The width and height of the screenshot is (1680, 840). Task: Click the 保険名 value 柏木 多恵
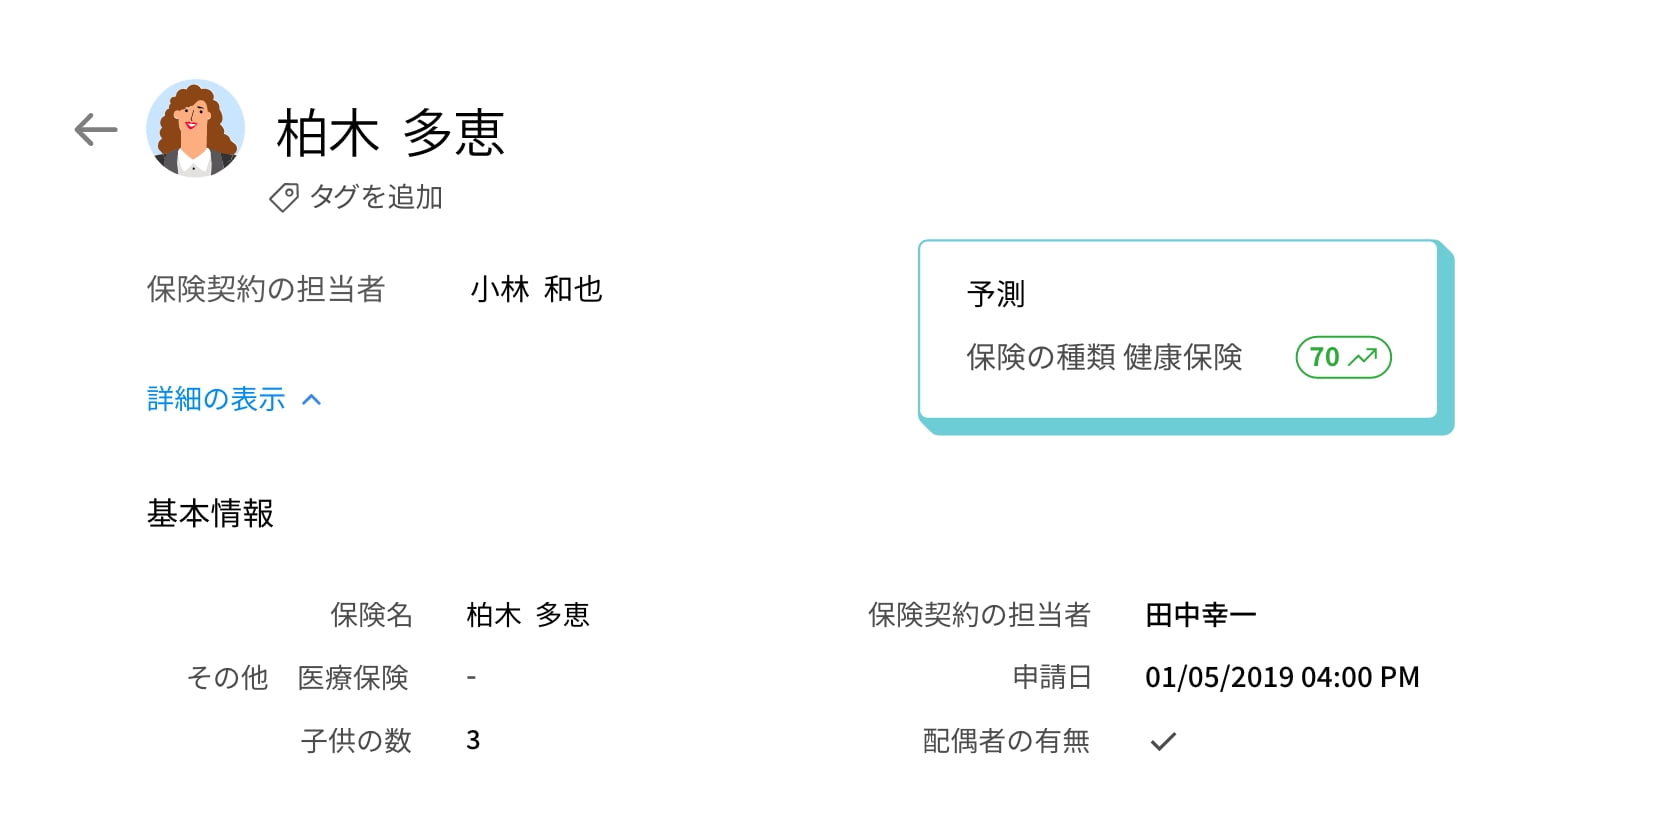tap(528, 615)
